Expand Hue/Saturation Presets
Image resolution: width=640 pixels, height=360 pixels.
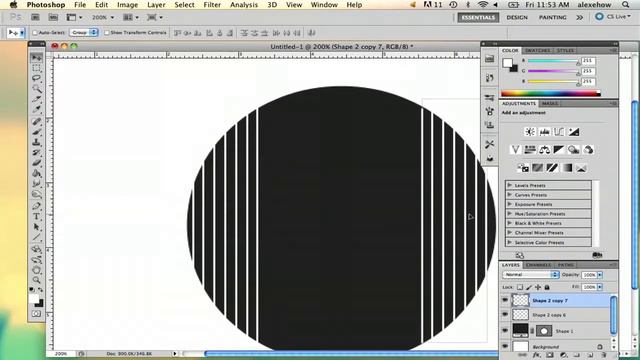pyautogui.click(x=510, y=213)
